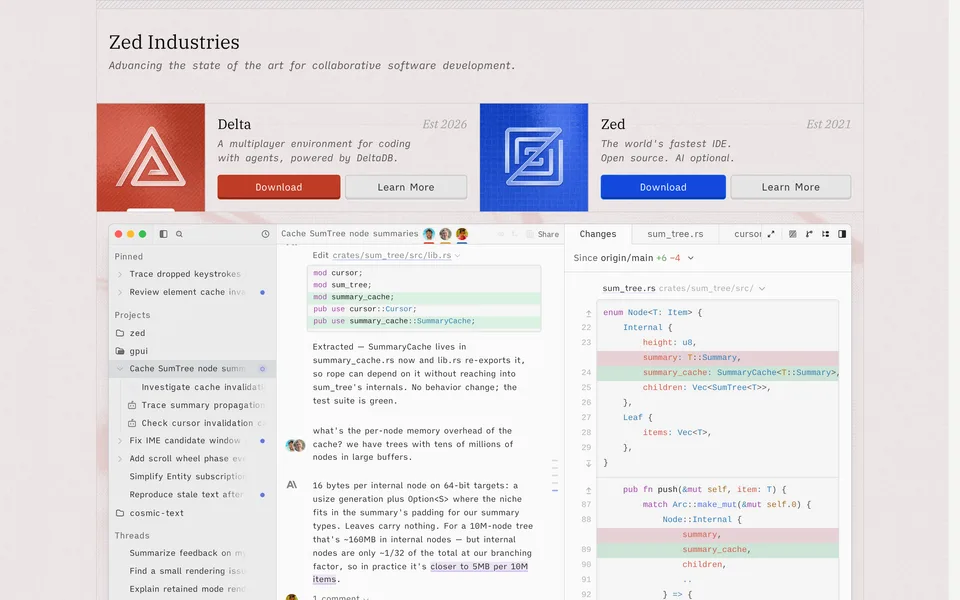The width and height of the screenshot is (960, 600).
Task: Expand Trace dropped keystrokes thread
Action: (x=120, y=274)
